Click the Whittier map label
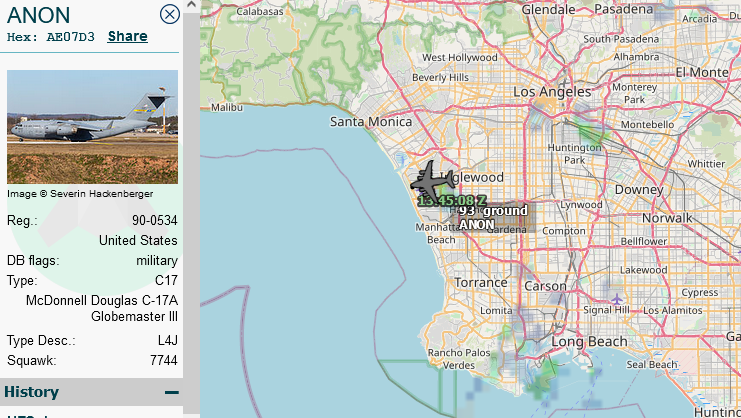Viewport: 741px width, 418px height. pyautogui.click(x=706, y=163)
